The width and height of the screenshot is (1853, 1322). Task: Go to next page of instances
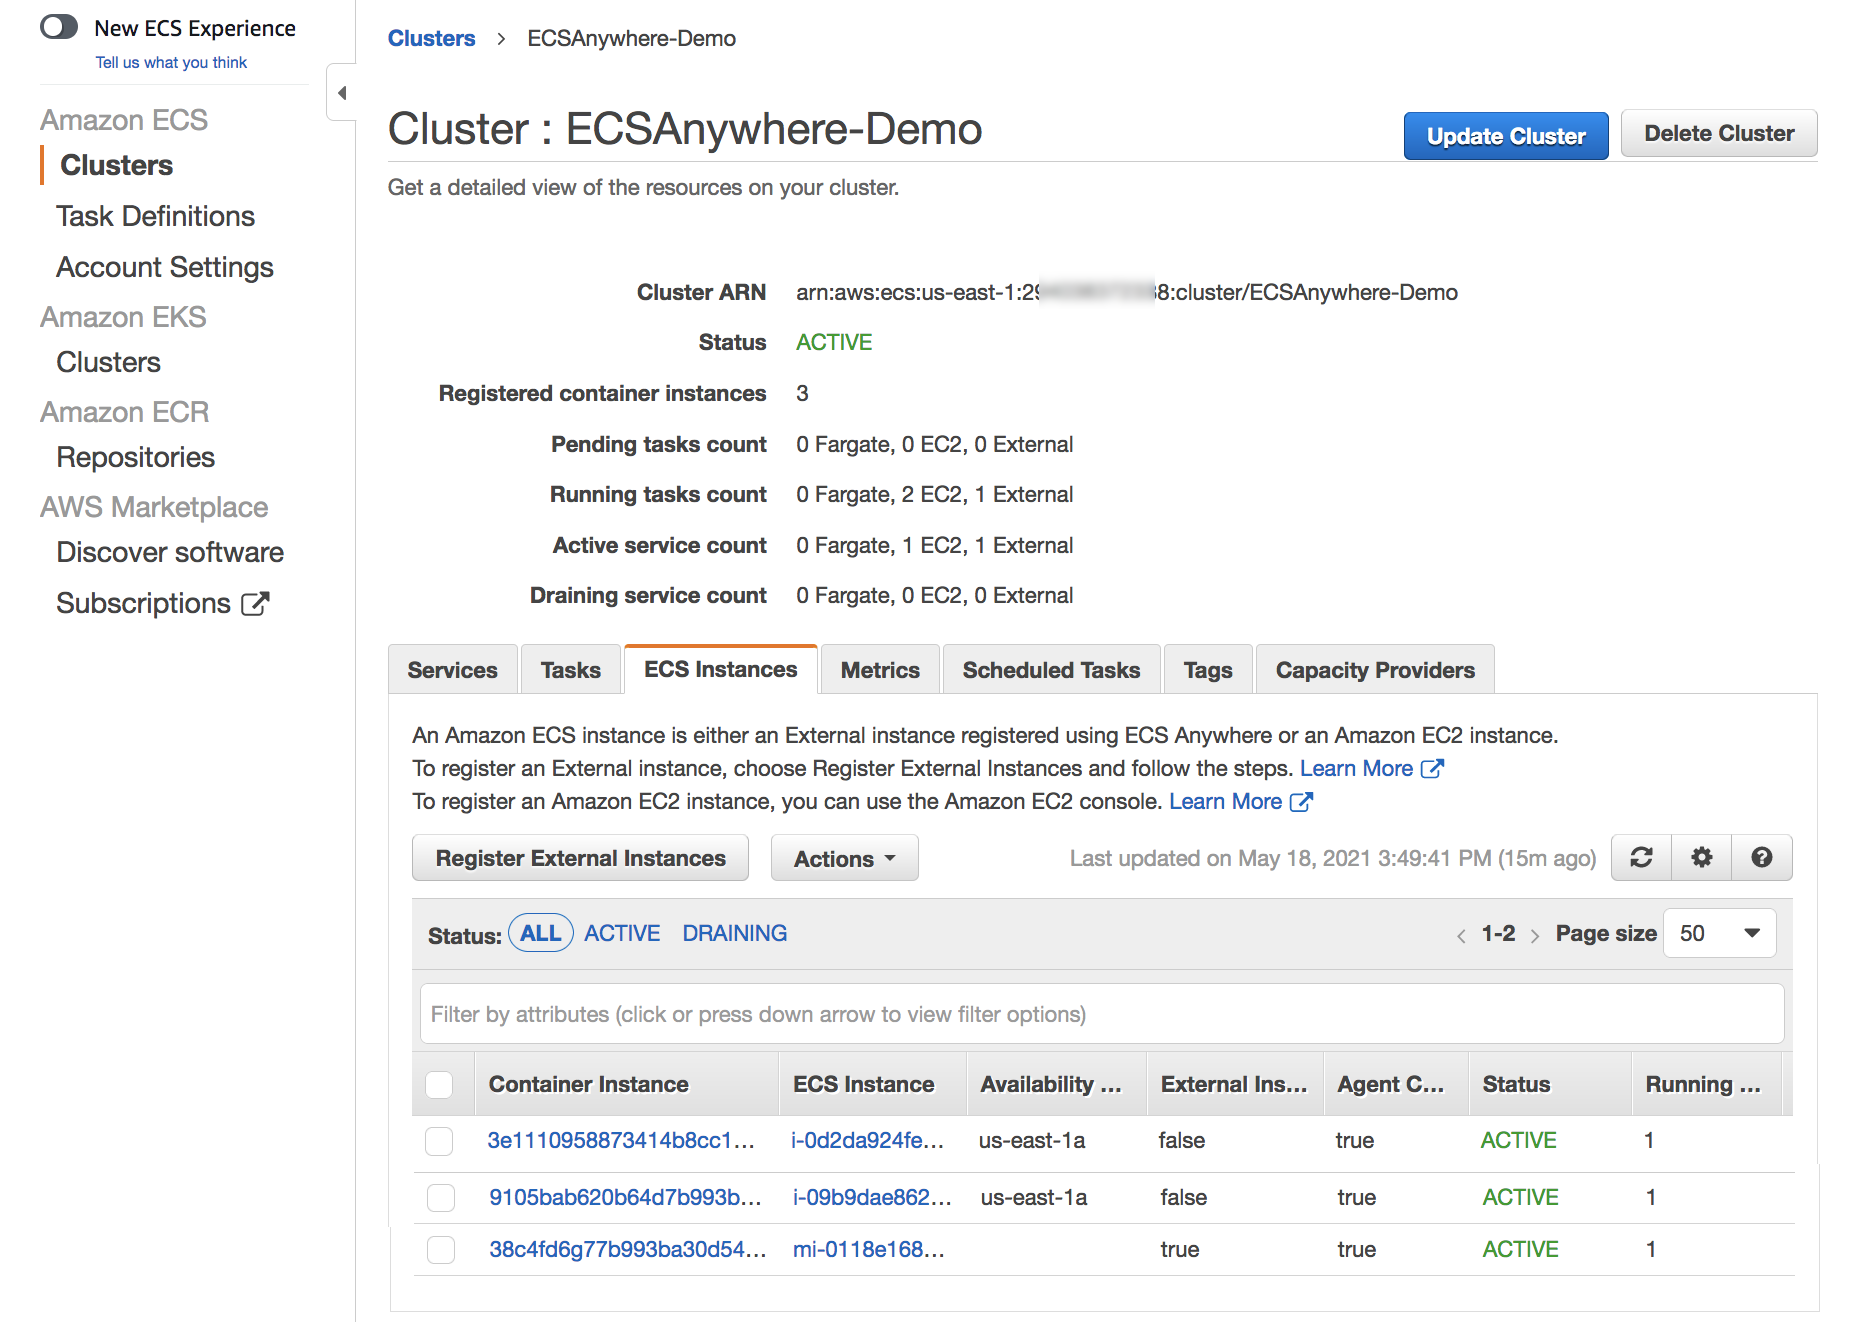click(x=1534, y=935)
